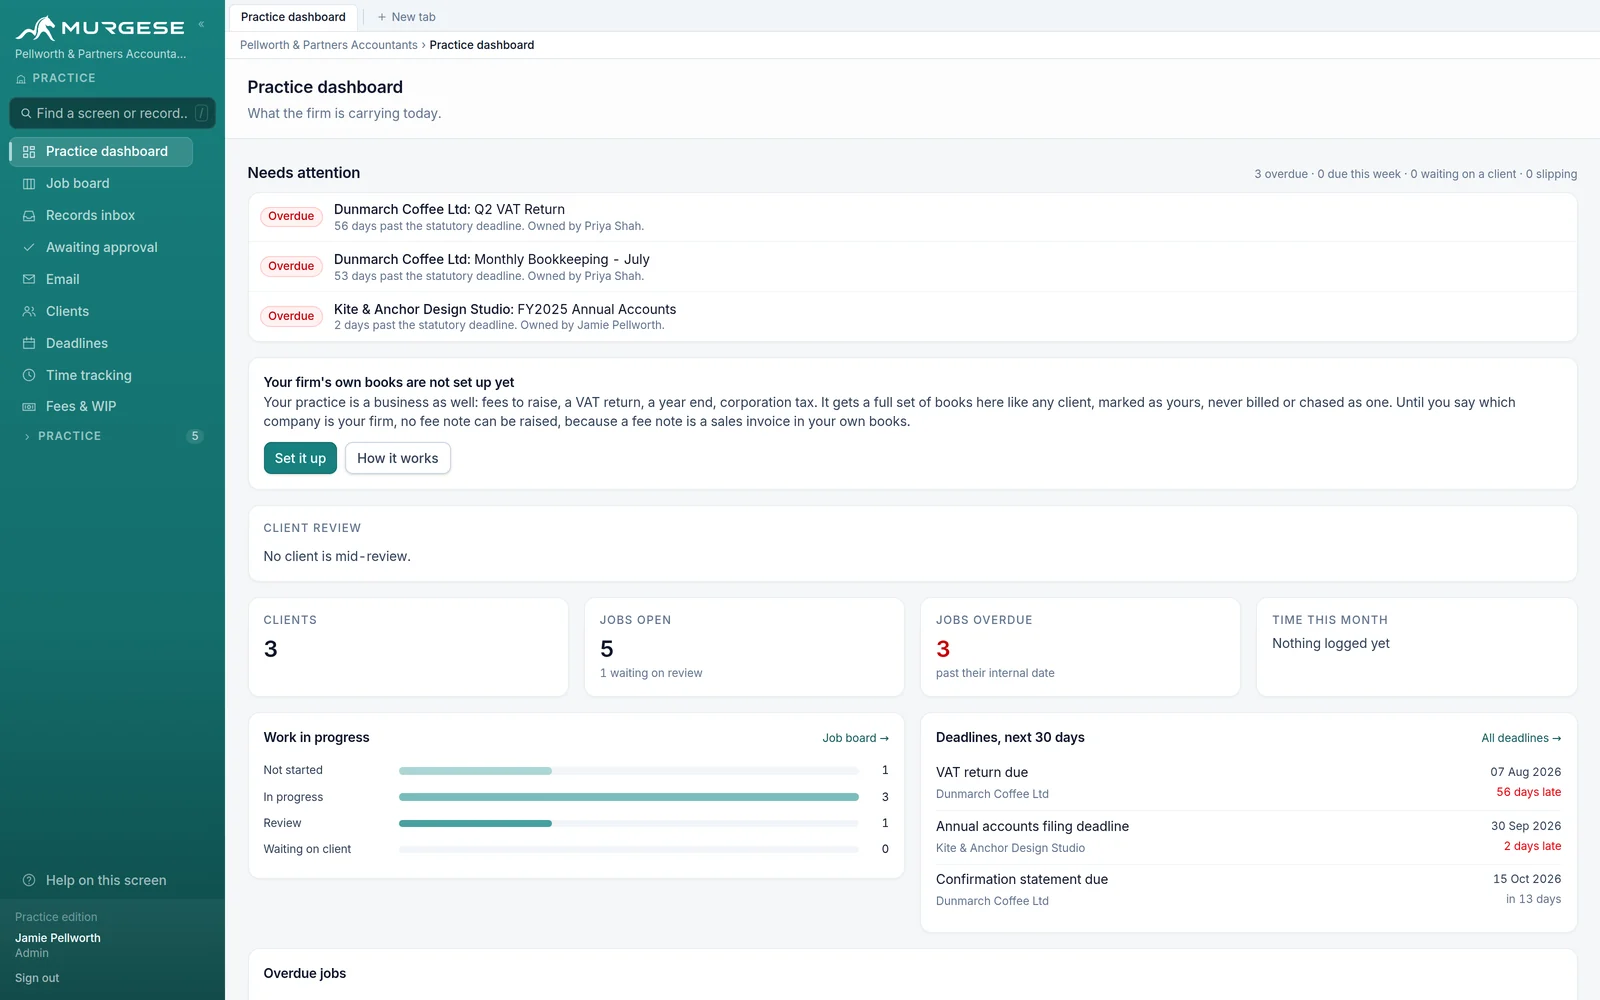This screenshot has width=1600, height=1000.
Task: Click How it works button
Action: (398, 458)
